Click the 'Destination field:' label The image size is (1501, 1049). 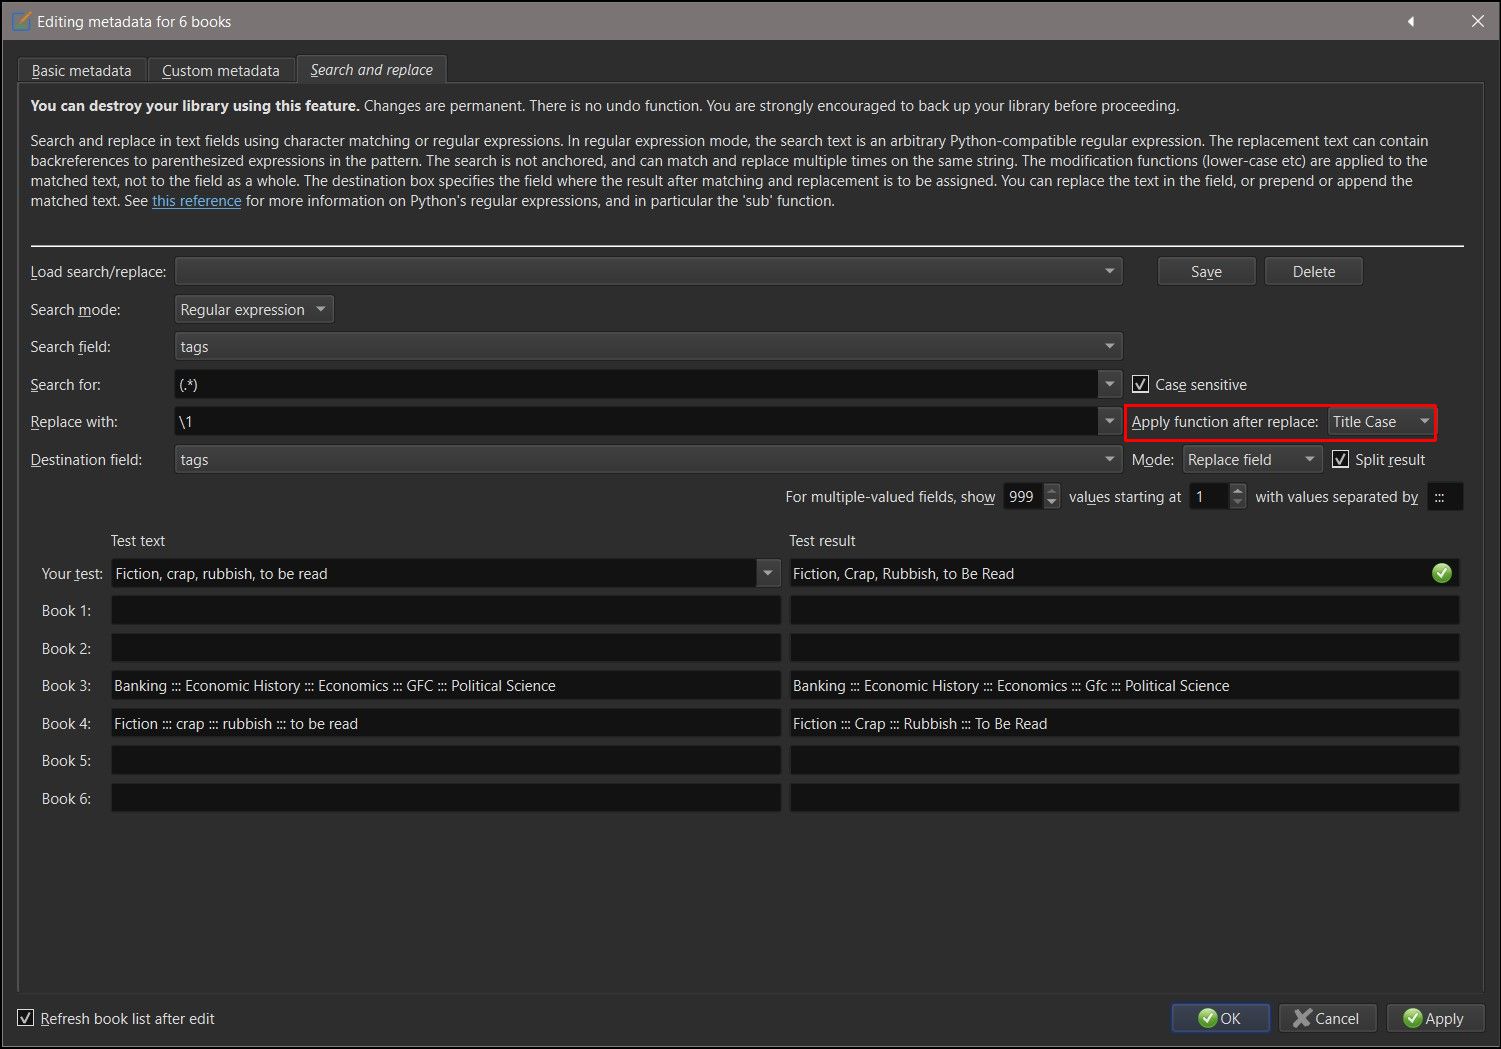click(x=86, y=460)
